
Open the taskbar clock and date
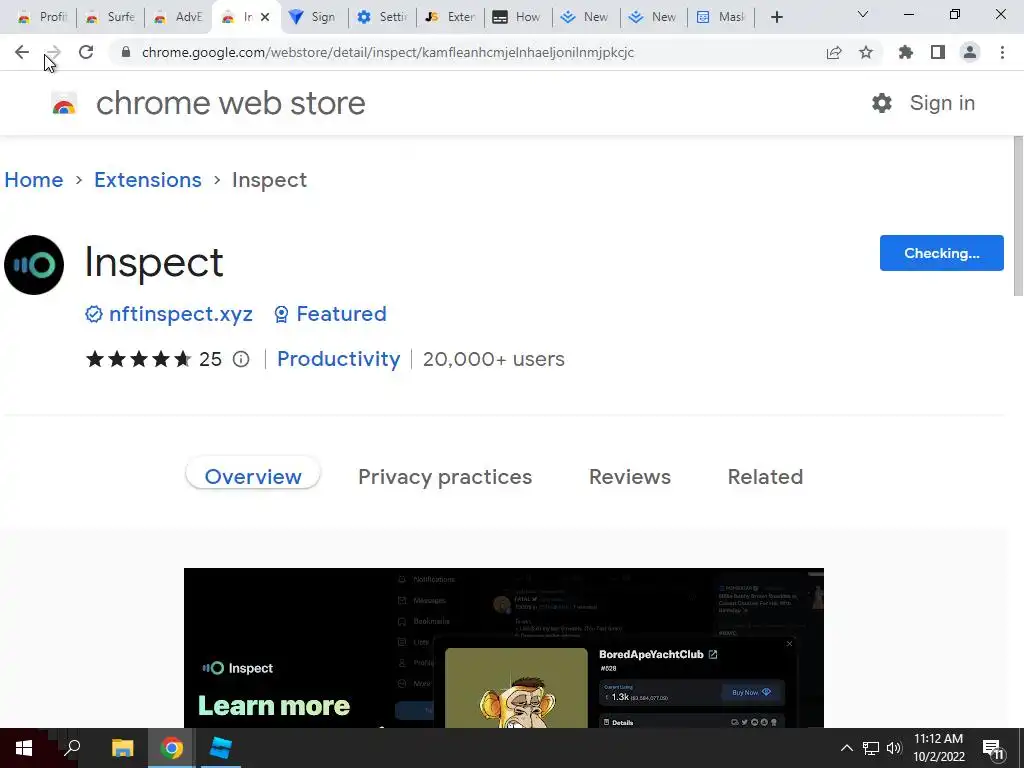coord(938,748)
